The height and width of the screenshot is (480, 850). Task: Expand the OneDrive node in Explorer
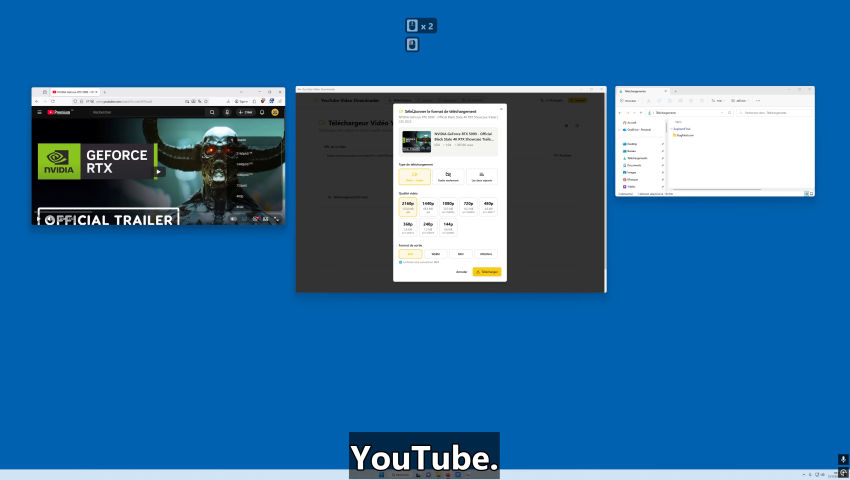pyautogui.click(x=620, y=130)
